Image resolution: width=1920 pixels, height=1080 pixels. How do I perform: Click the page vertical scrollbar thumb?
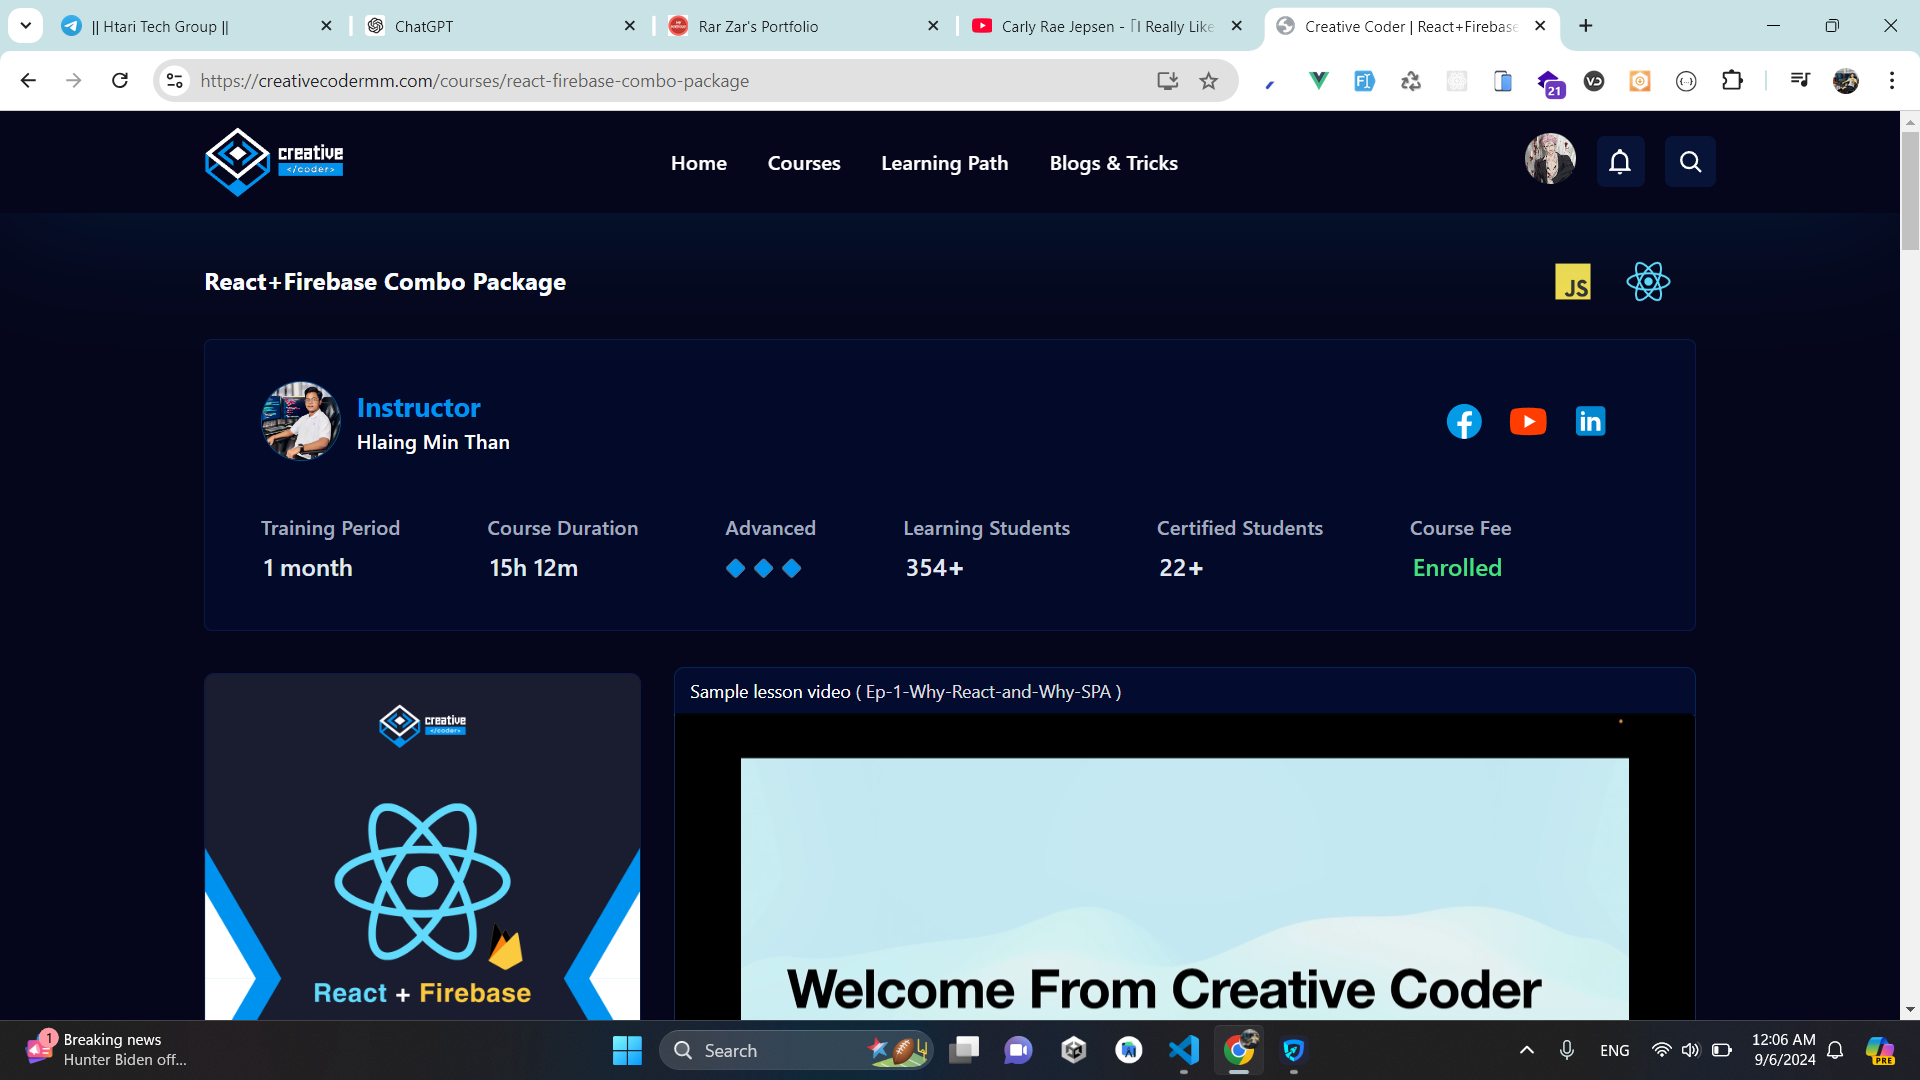tap(1910, 190)
